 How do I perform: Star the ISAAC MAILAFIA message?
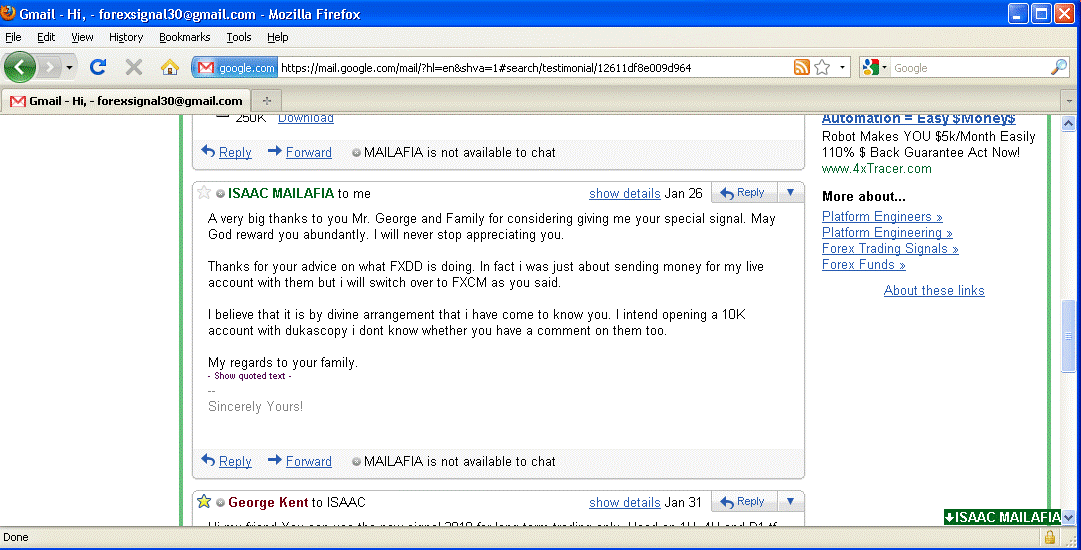tap(203, 192)
